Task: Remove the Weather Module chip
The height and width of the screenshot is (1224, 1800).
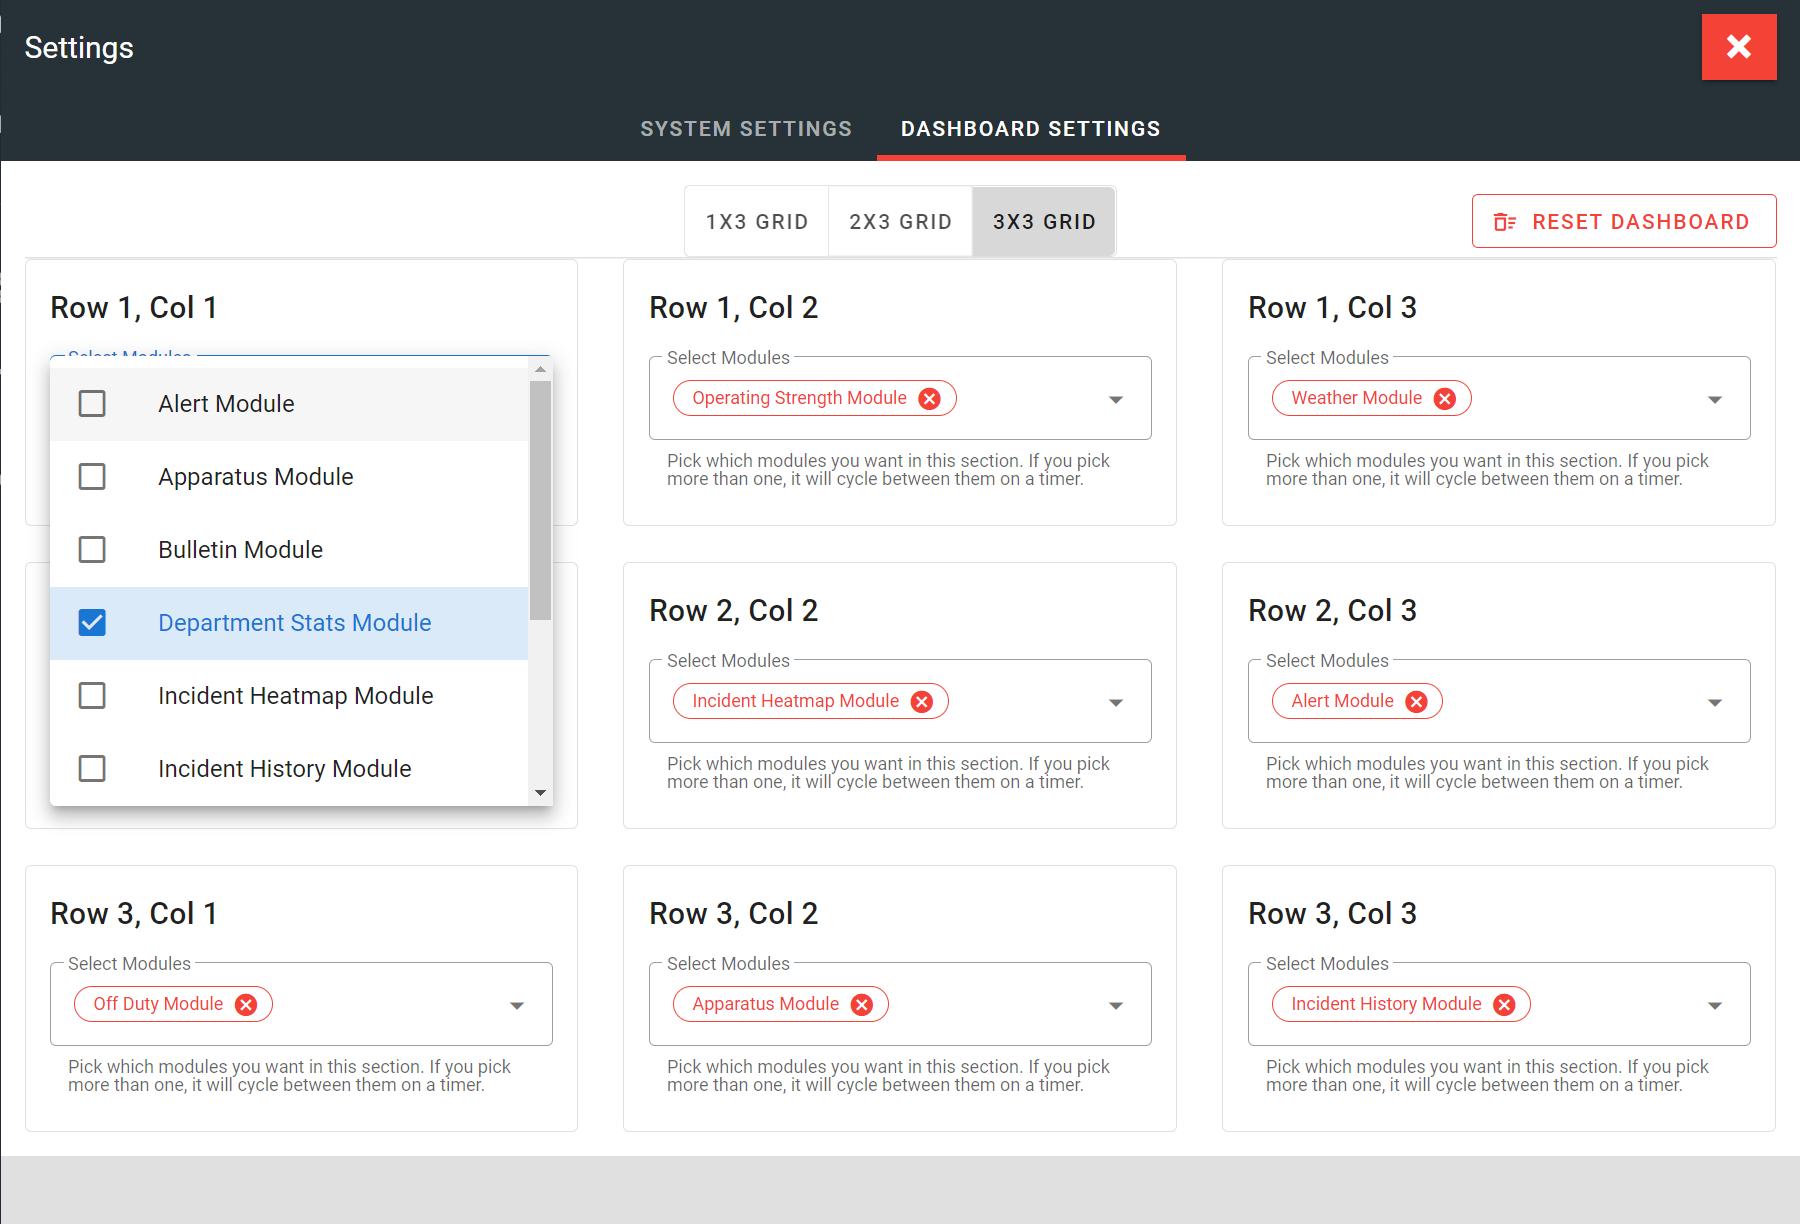Action: [1444, 399]
